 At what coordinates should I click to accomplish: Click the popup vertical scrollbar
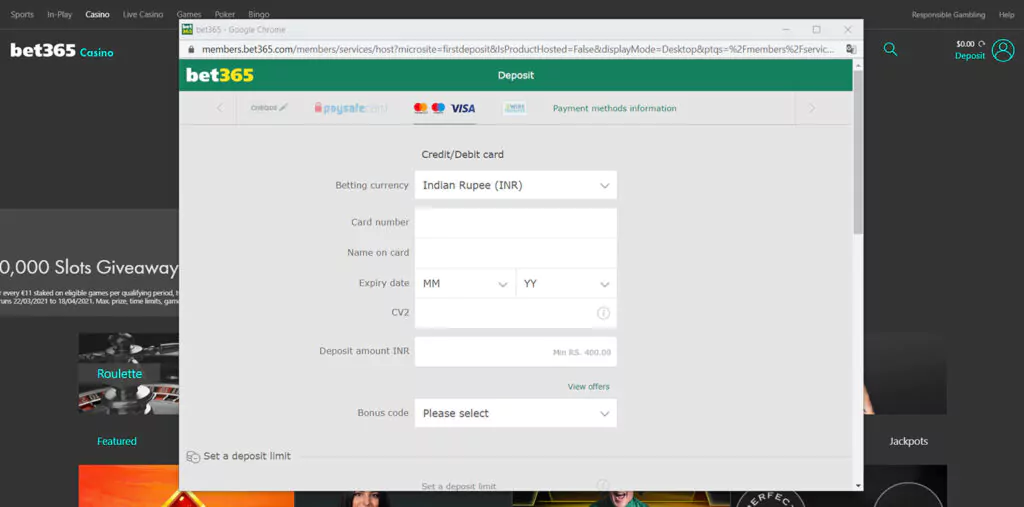pos(857,150)
